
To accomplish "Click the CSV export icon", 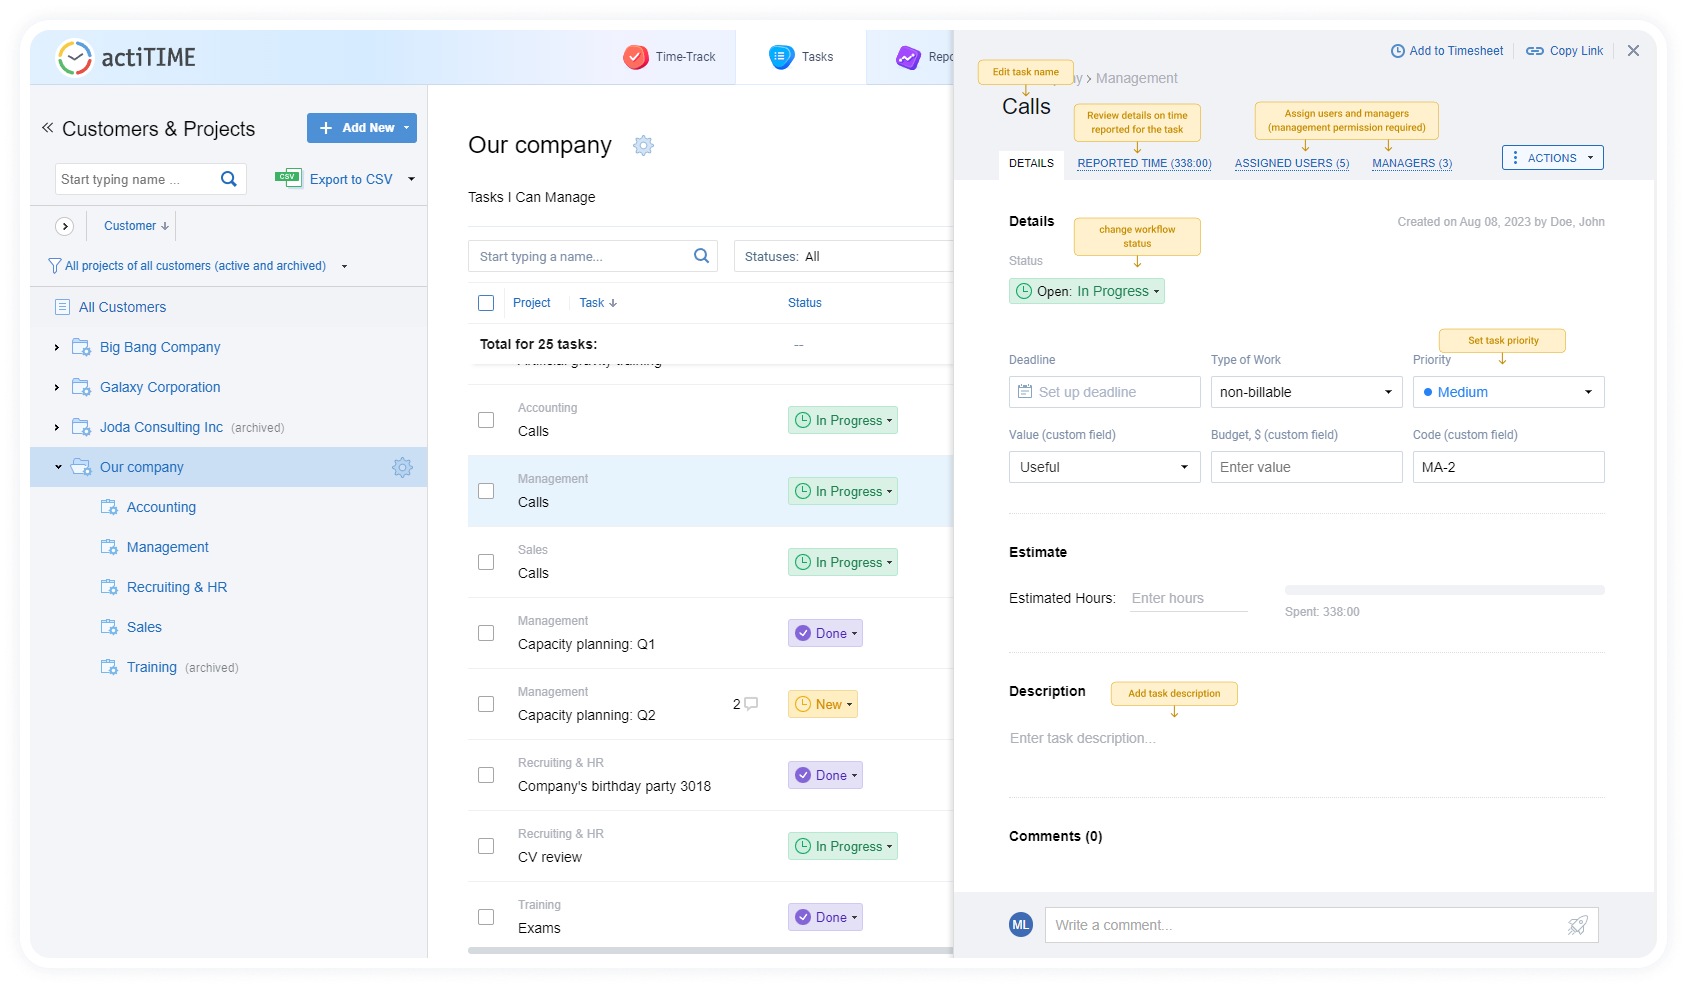I will pyautogui.click(x=288, y=178).
